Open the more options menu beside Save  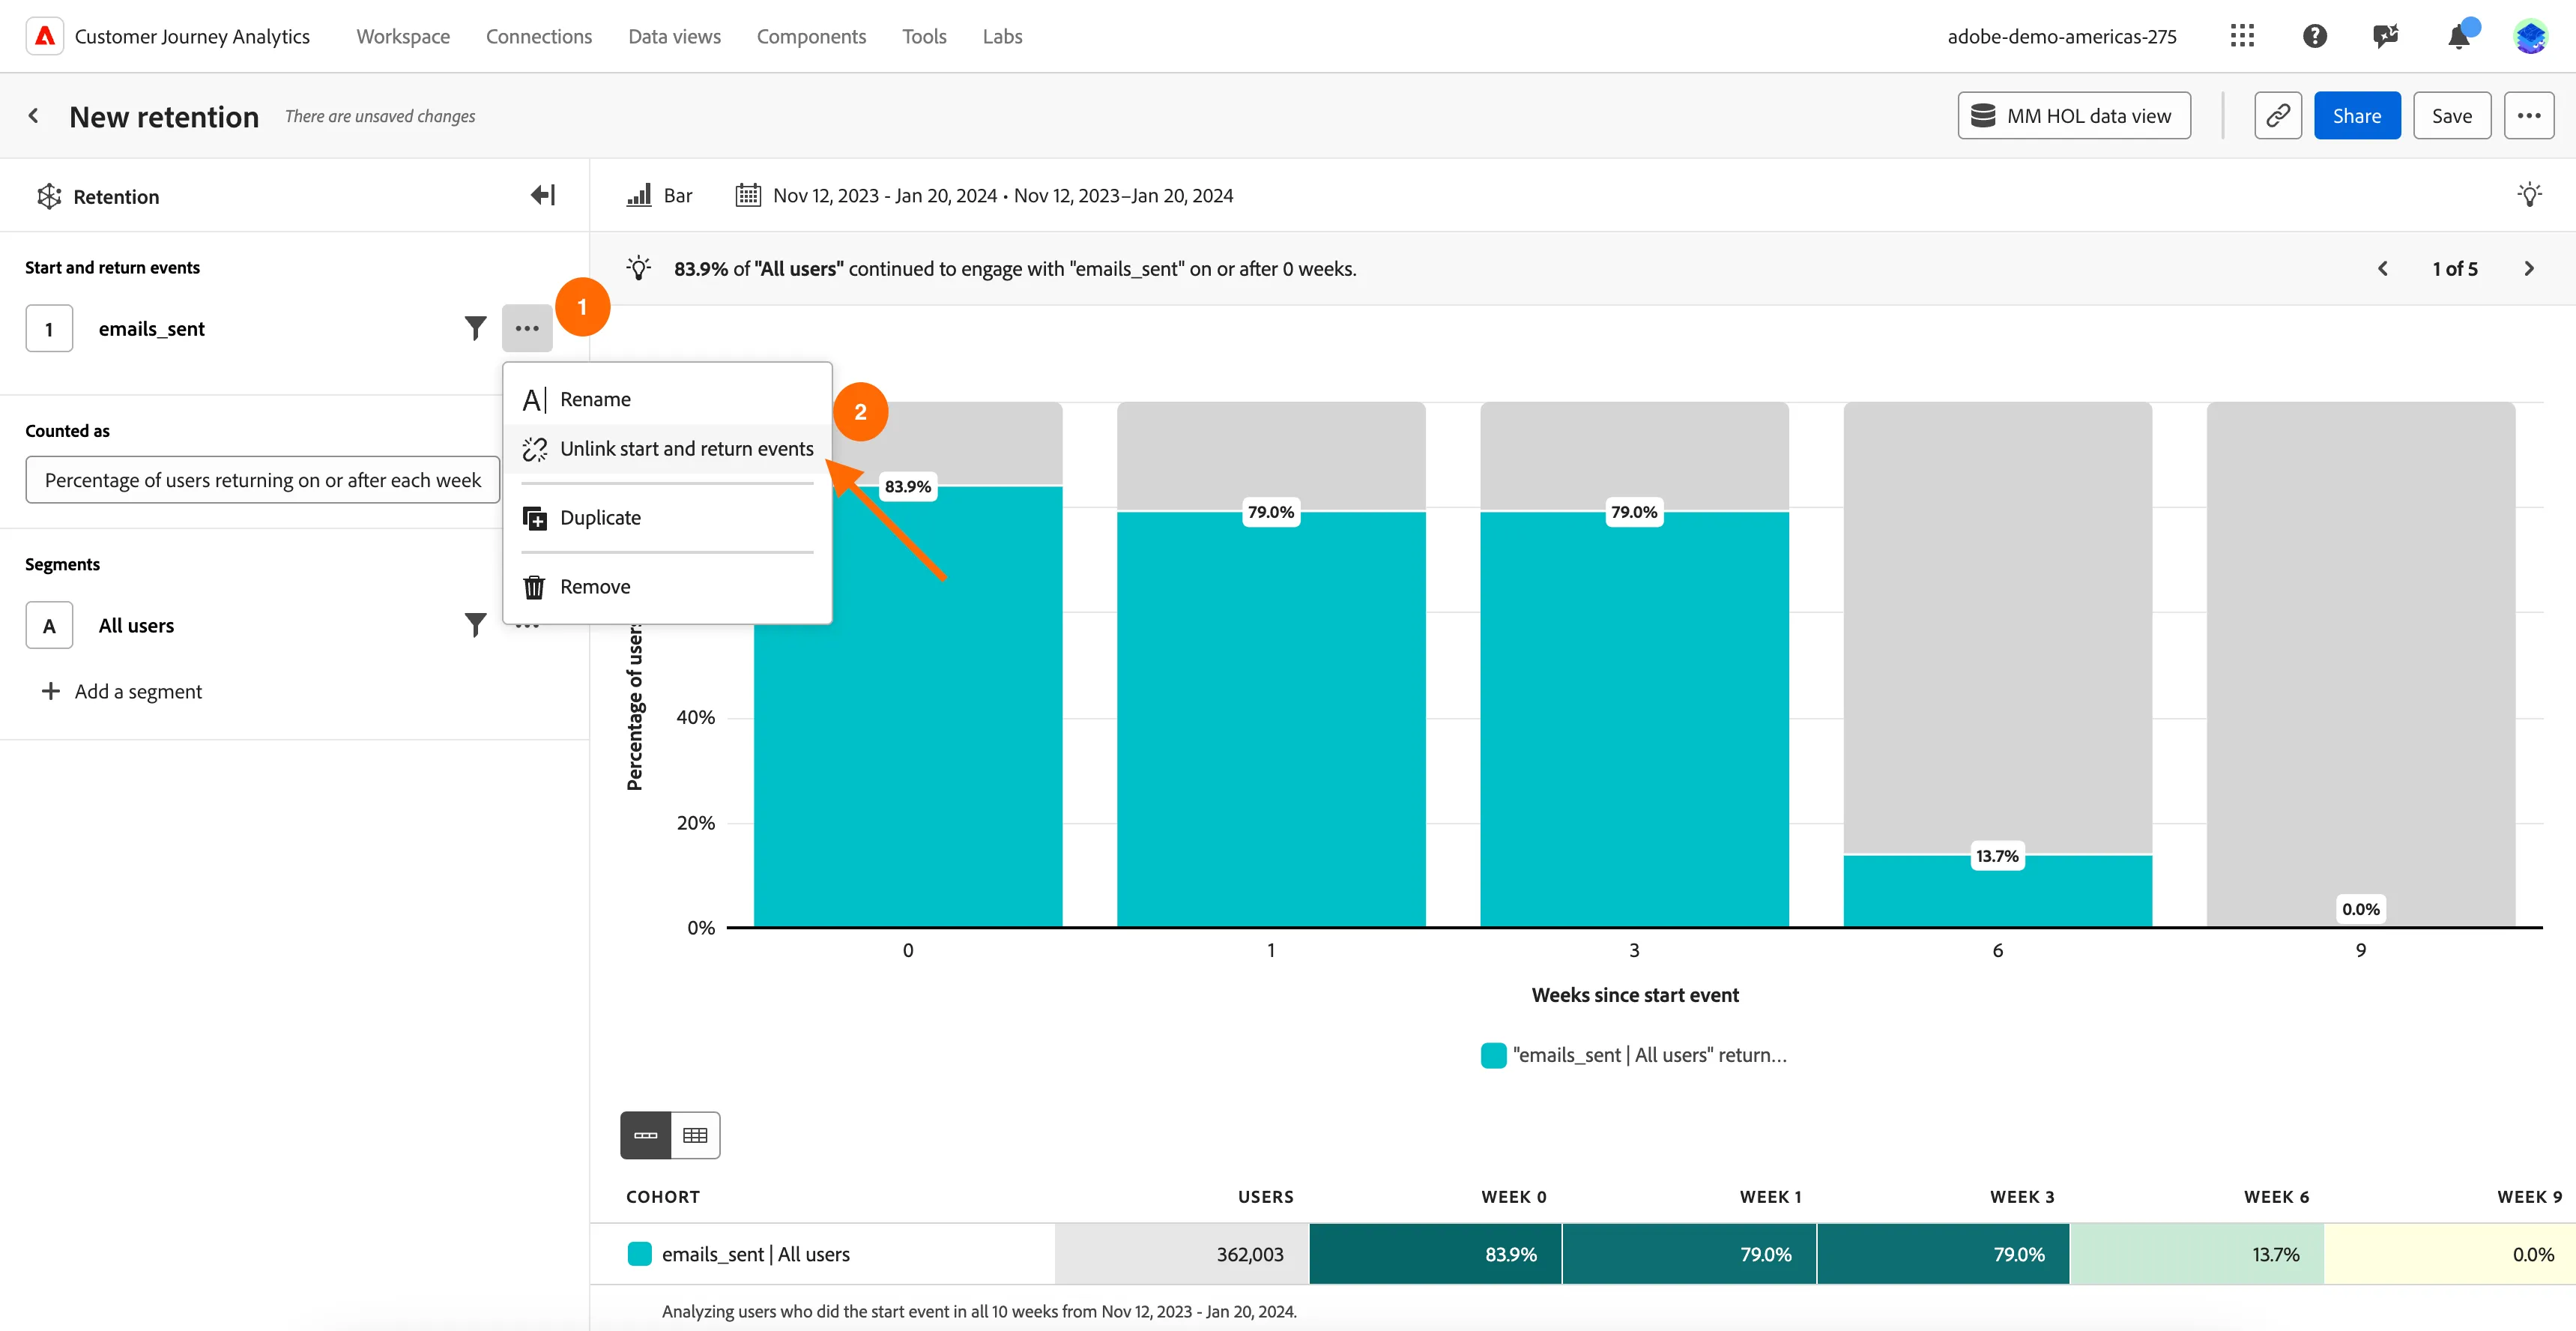tap(2528, 116)
